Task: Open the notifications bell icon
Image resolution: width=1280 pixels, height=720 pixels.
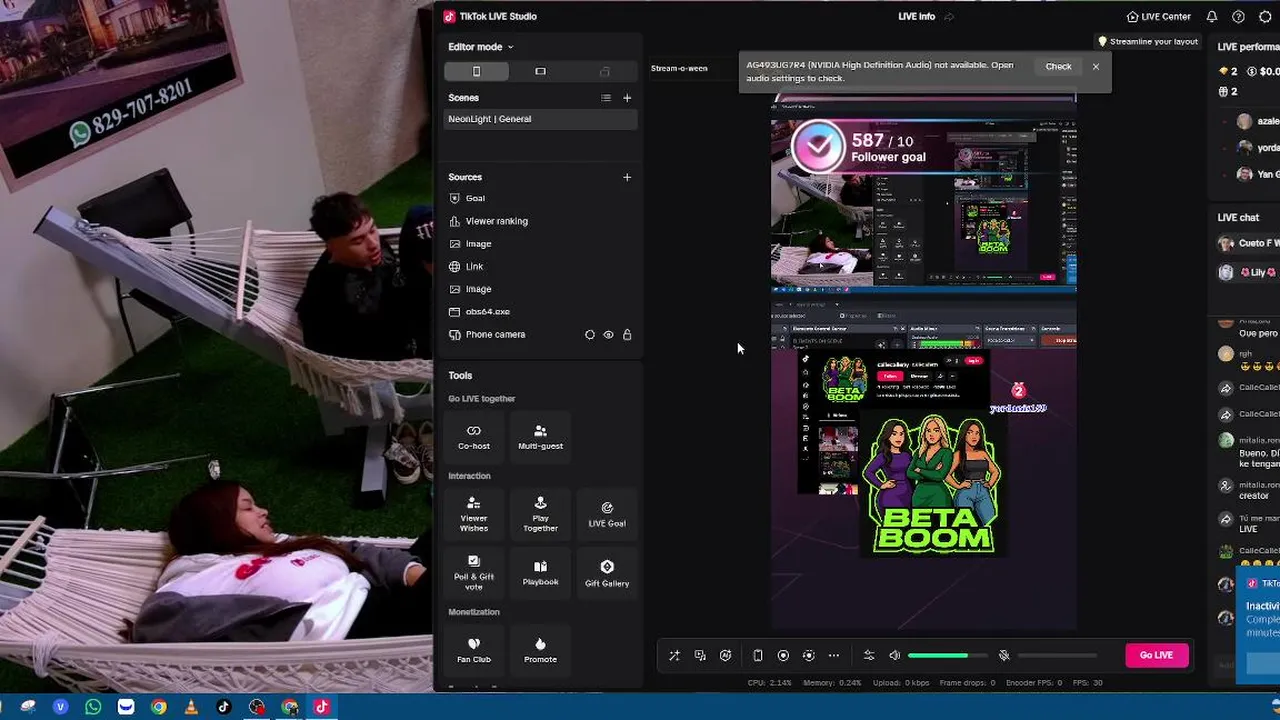Action: 1212,17
